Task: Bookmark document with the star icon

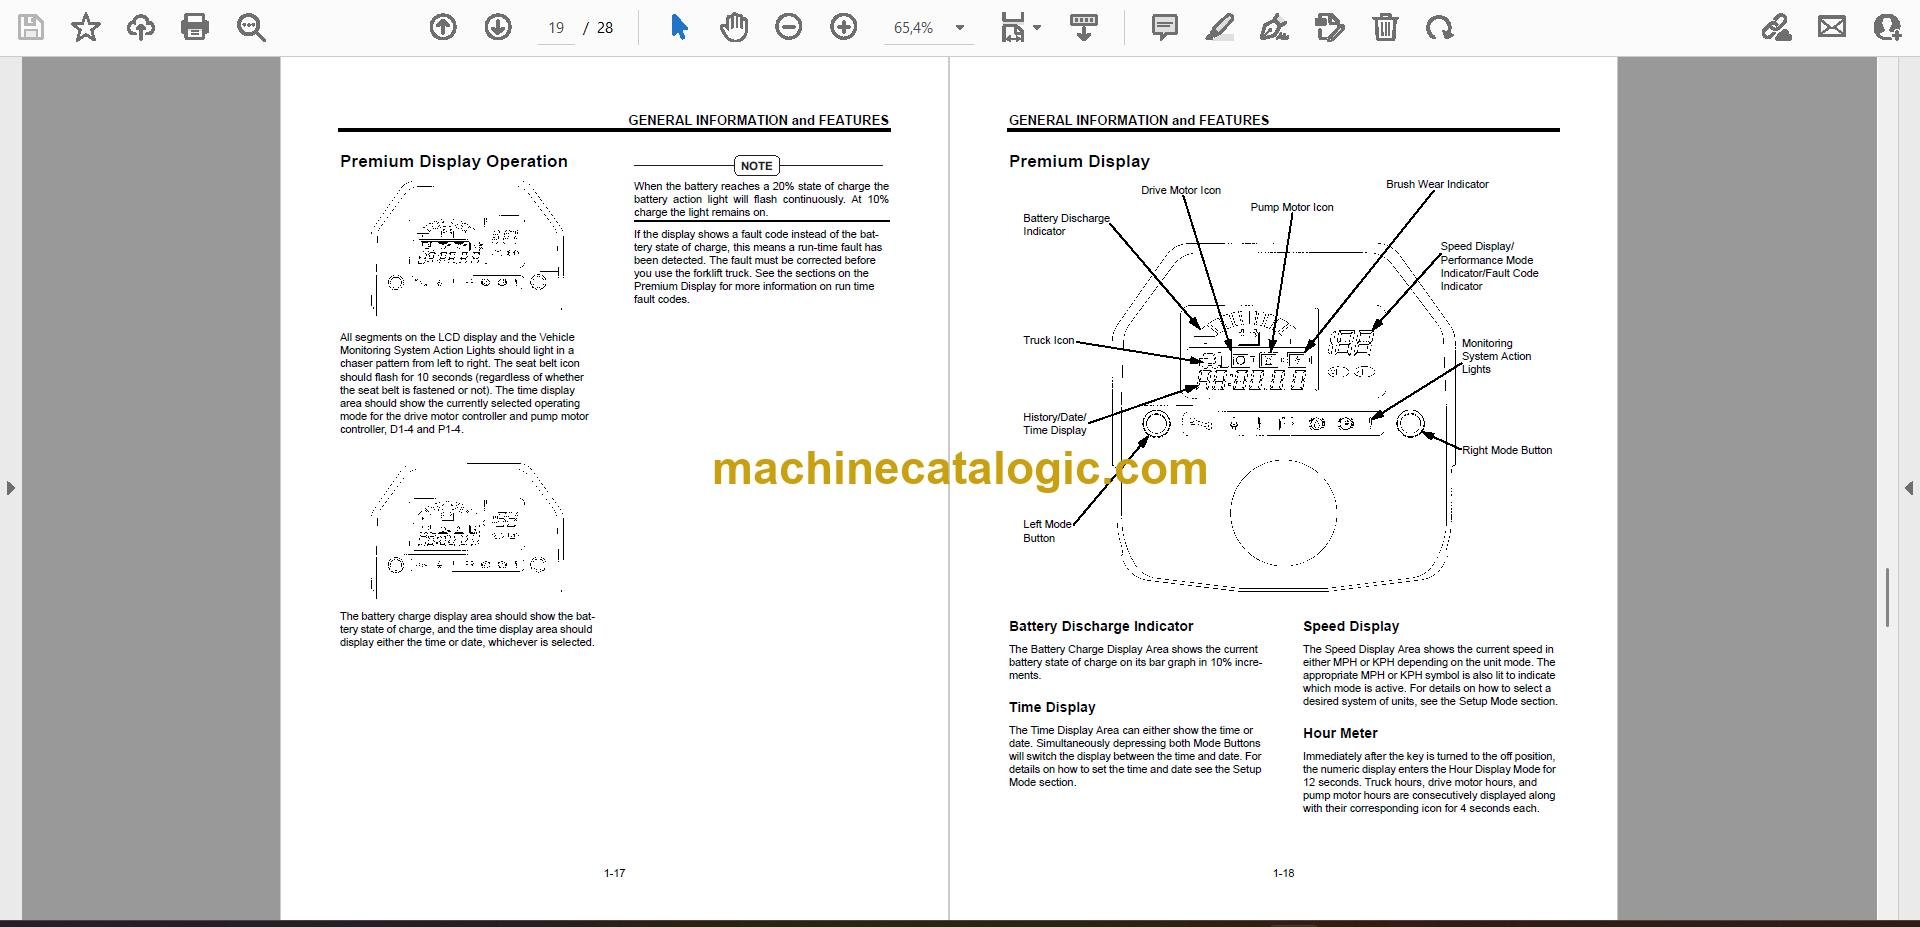Action: pyautogui.click(x=86, y=27)
